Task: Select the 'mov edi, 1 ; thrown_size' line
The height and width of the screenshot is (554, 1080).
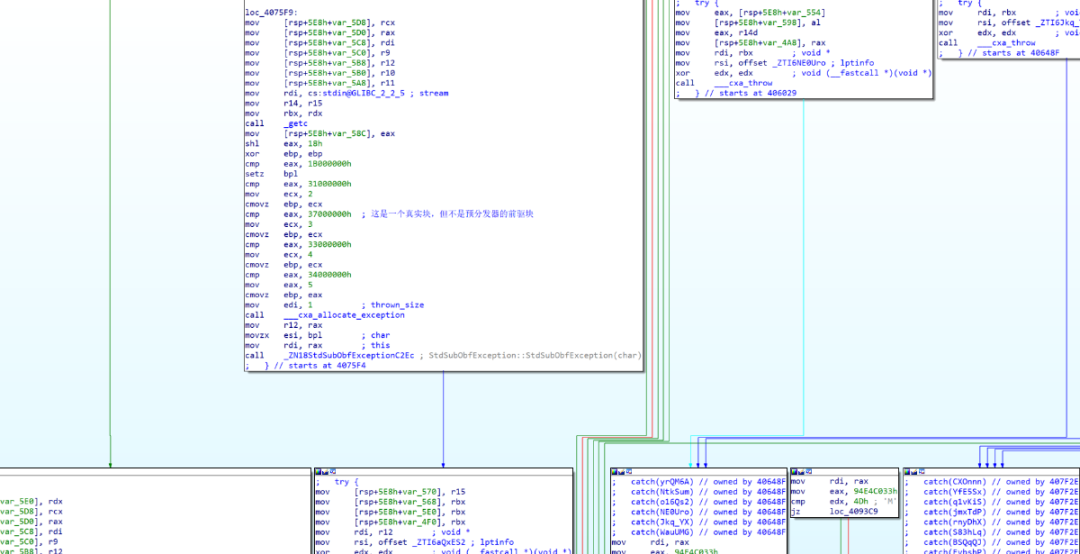Action: point(334,305)
